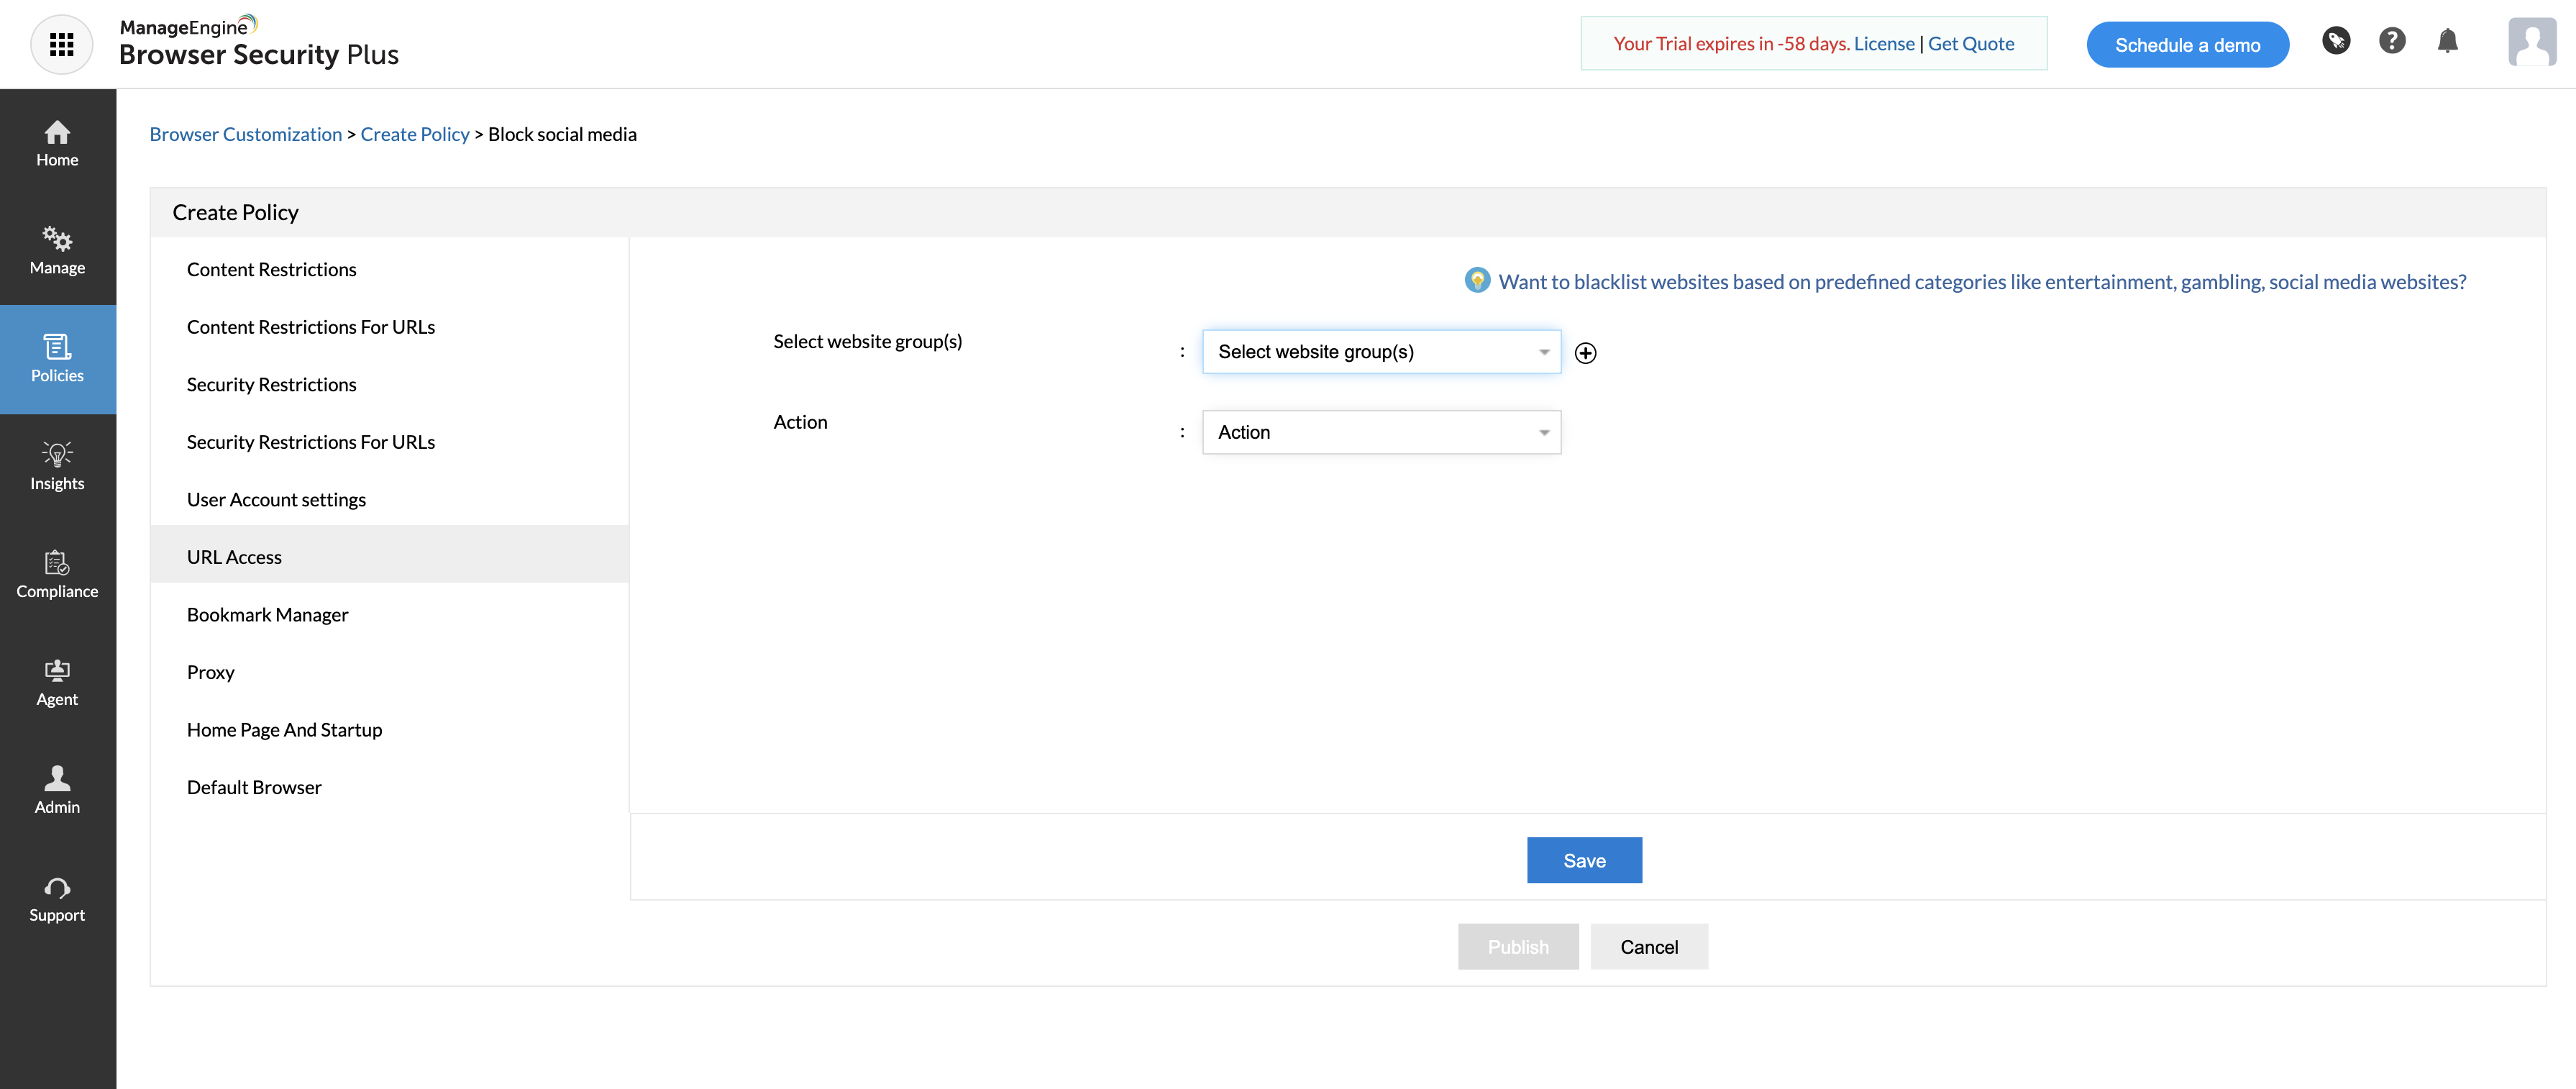Click the Save button

click(x=1583, y=861)
